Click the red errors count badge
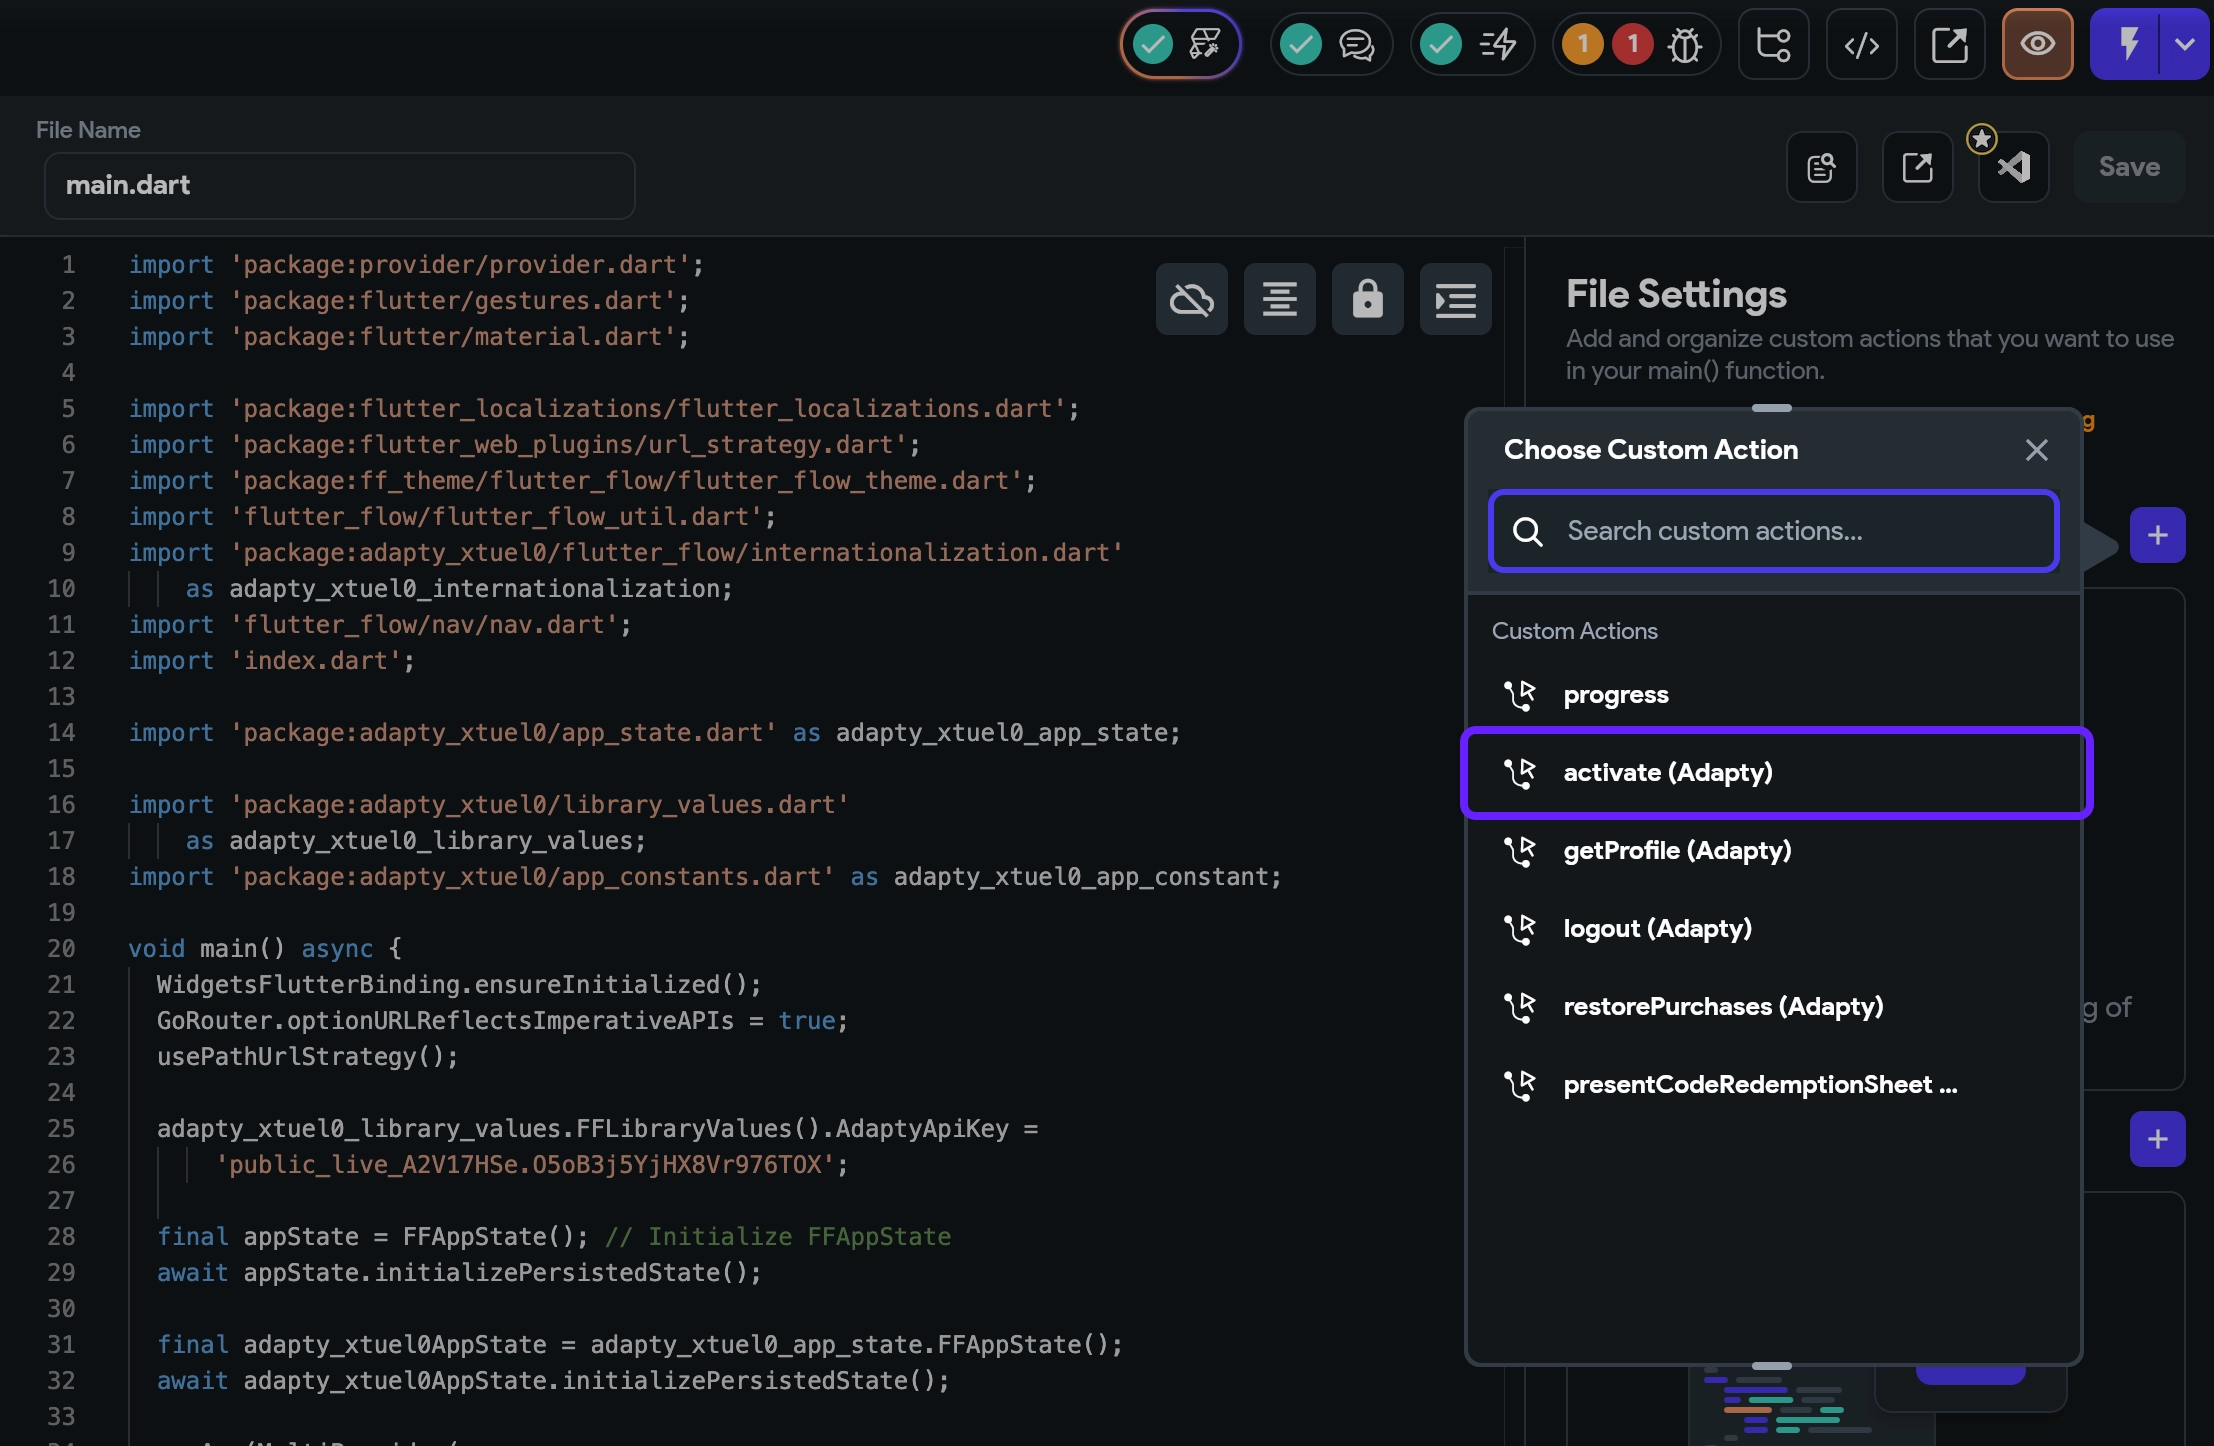 tap(1633, 44)
